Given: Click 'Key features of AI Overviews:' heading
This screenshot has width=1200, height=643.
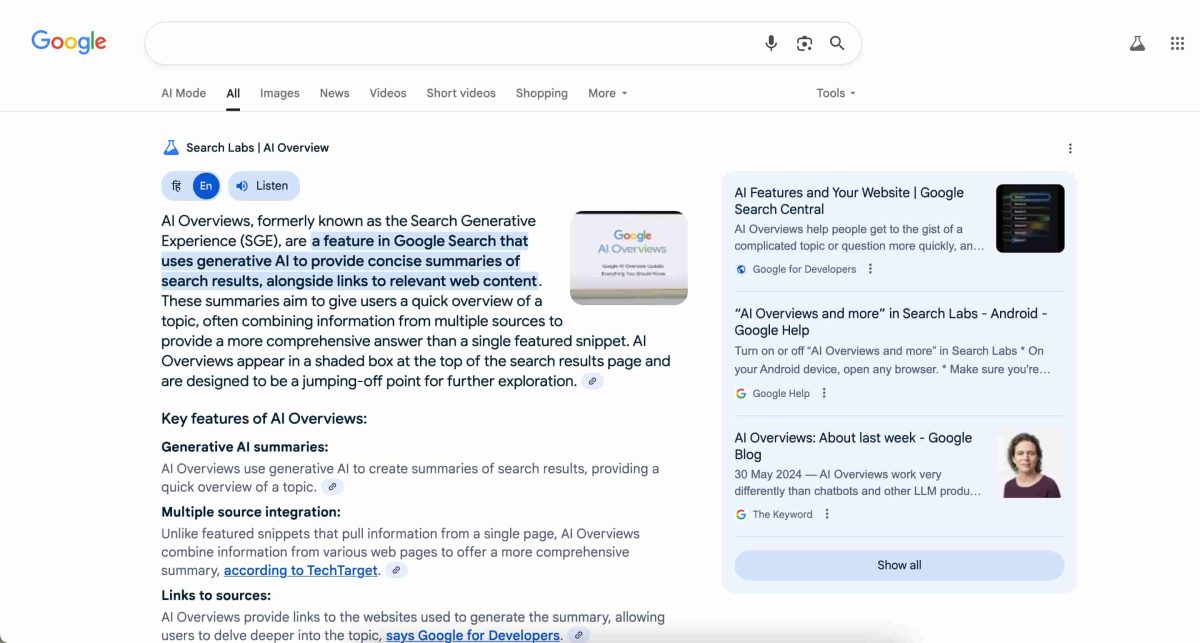Looking at the screenshot, I should tap(264, 419).
